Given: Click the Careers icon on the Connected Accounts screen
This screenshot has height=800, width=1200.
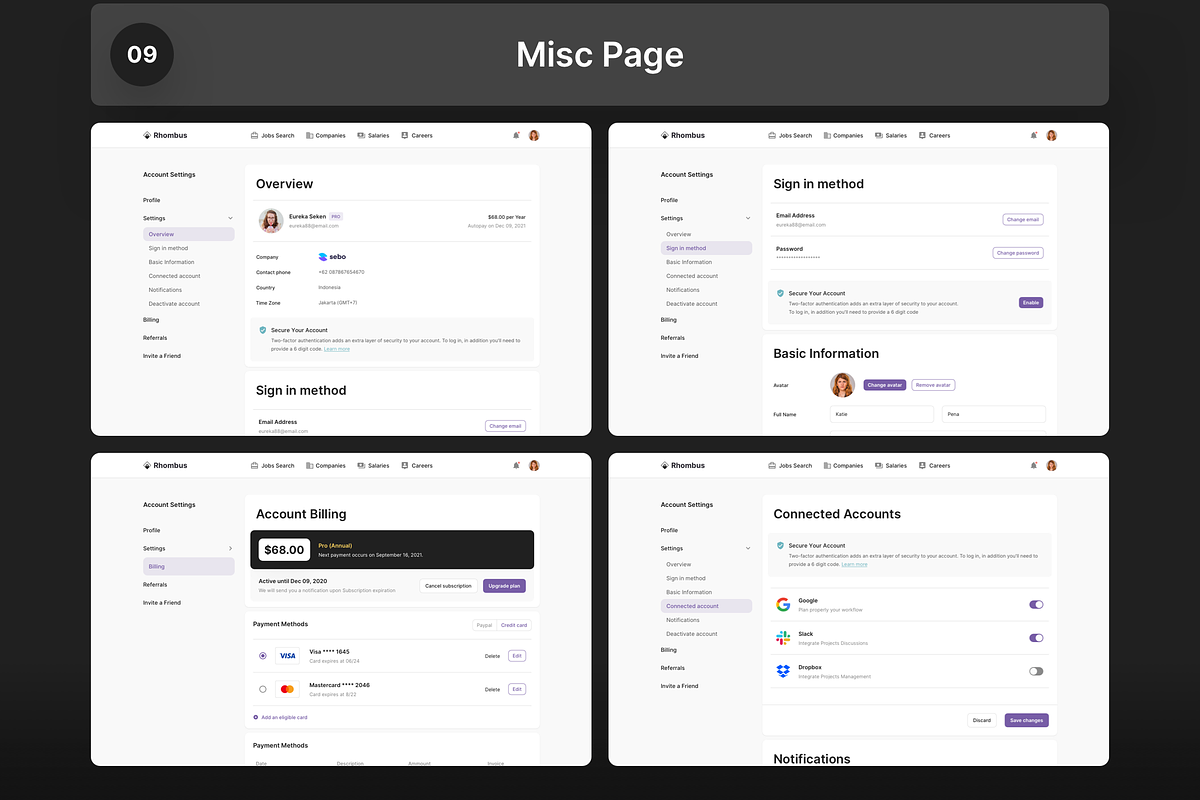Looking at the screenshot, I should (x=923, y=465).
